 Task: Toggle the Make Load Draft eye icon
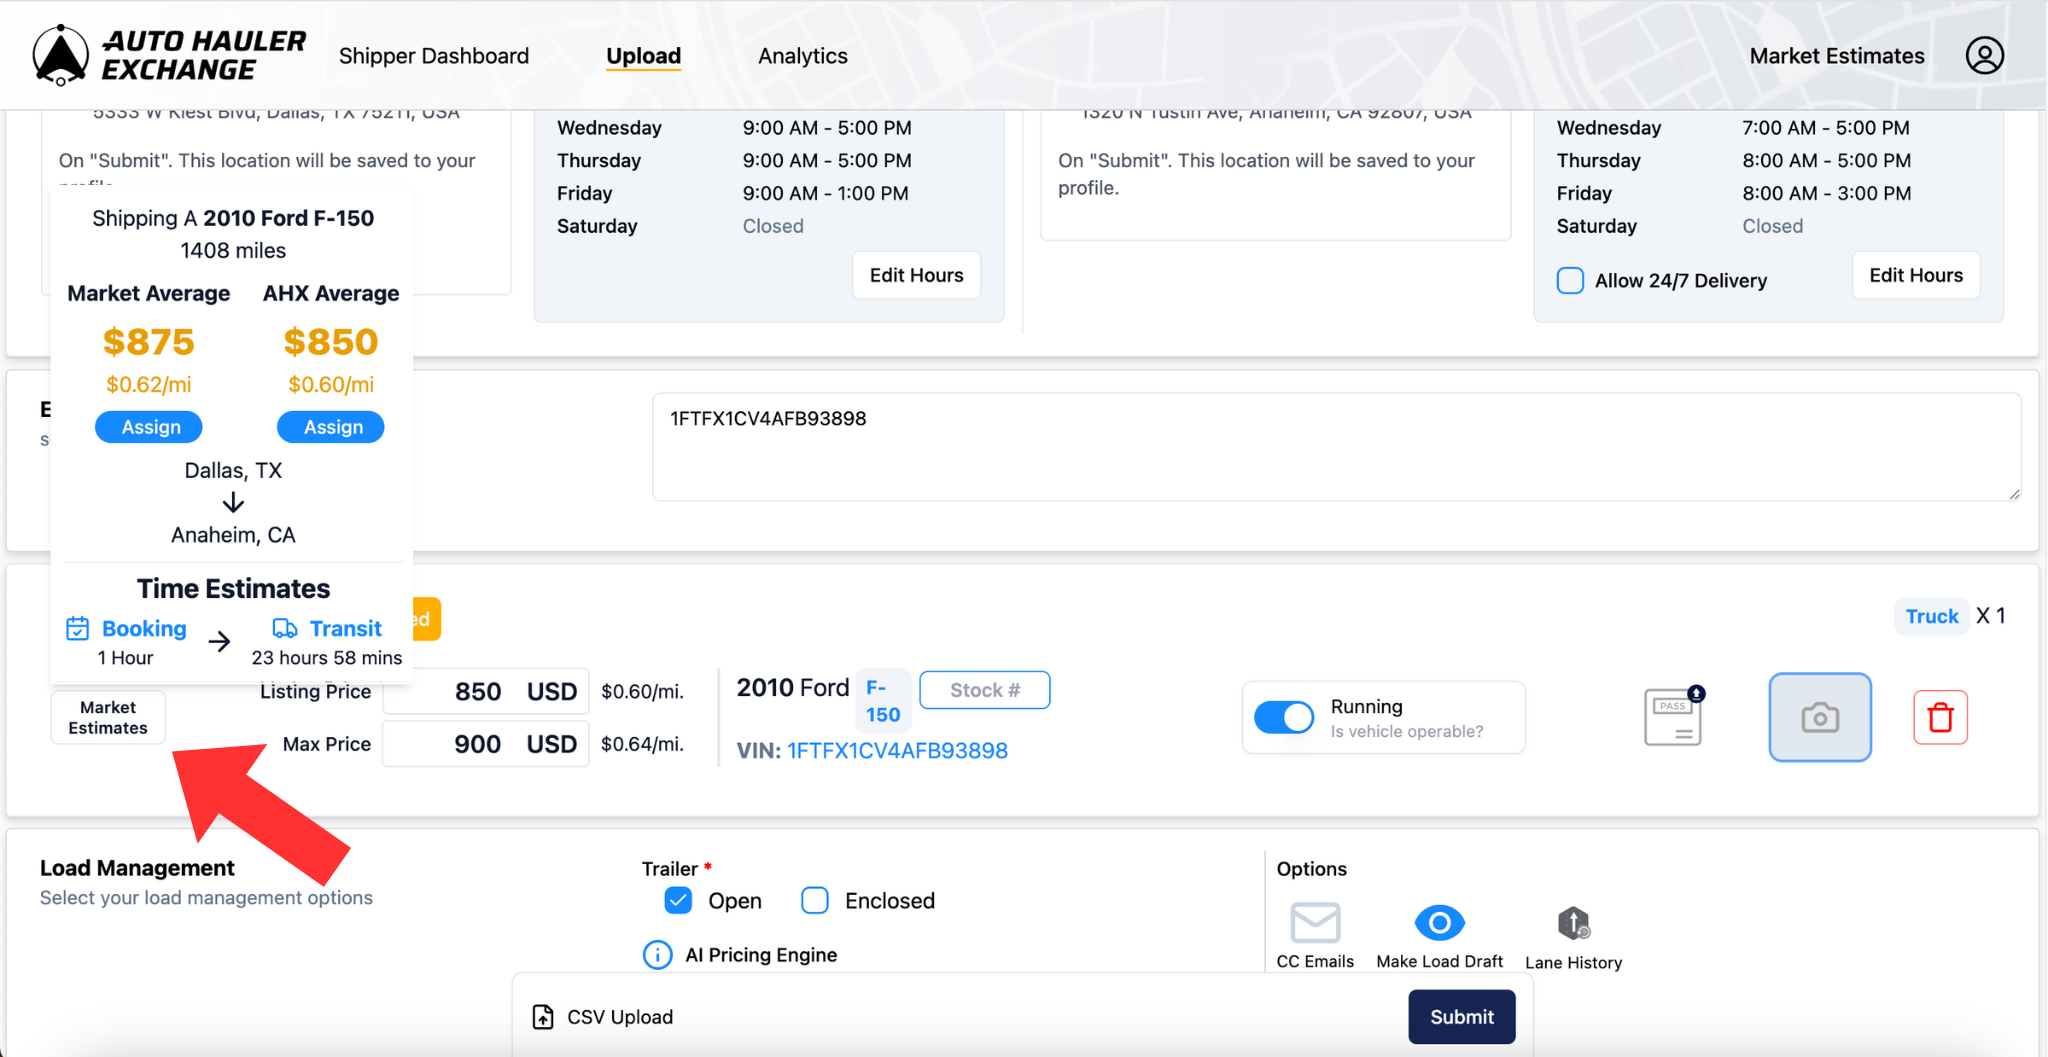point(1439,922)
